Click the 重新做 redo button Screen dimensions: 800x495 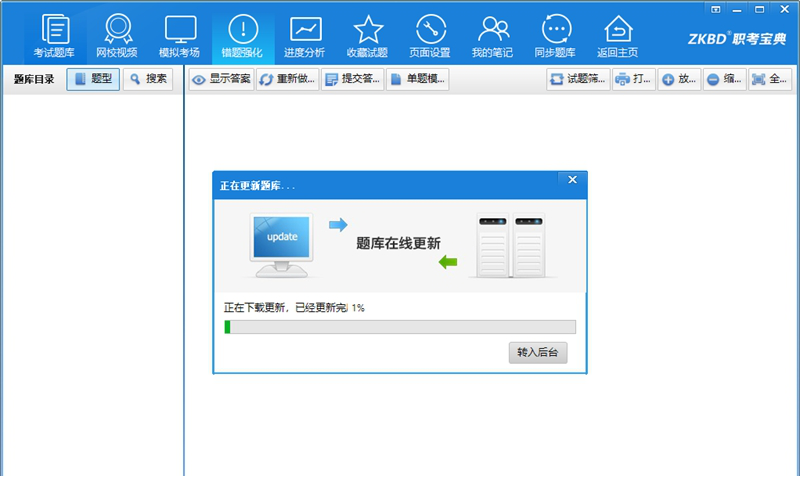(288, 79)
